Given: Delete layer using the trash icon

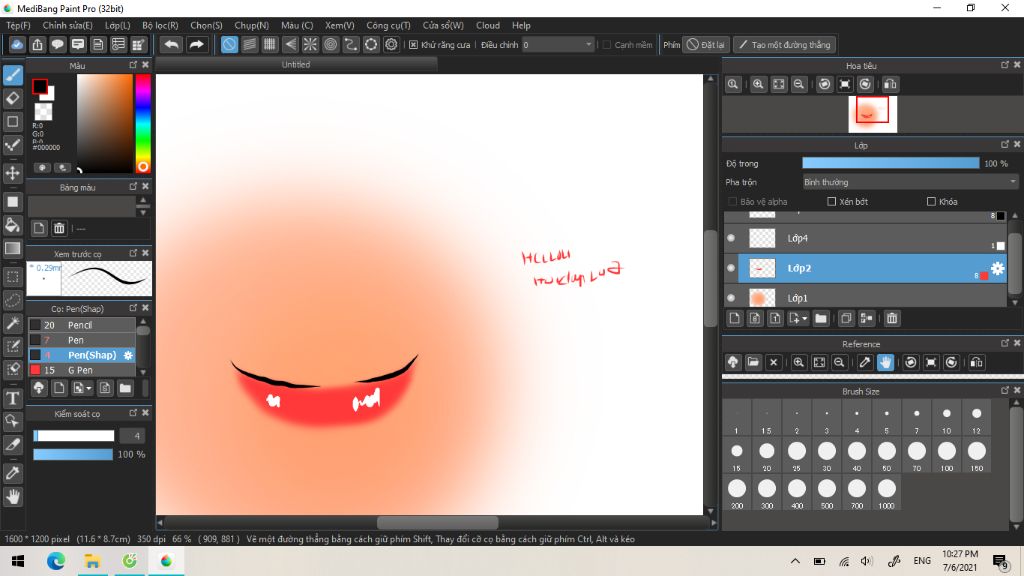Looking at the screenshot, I should [892, 318].
